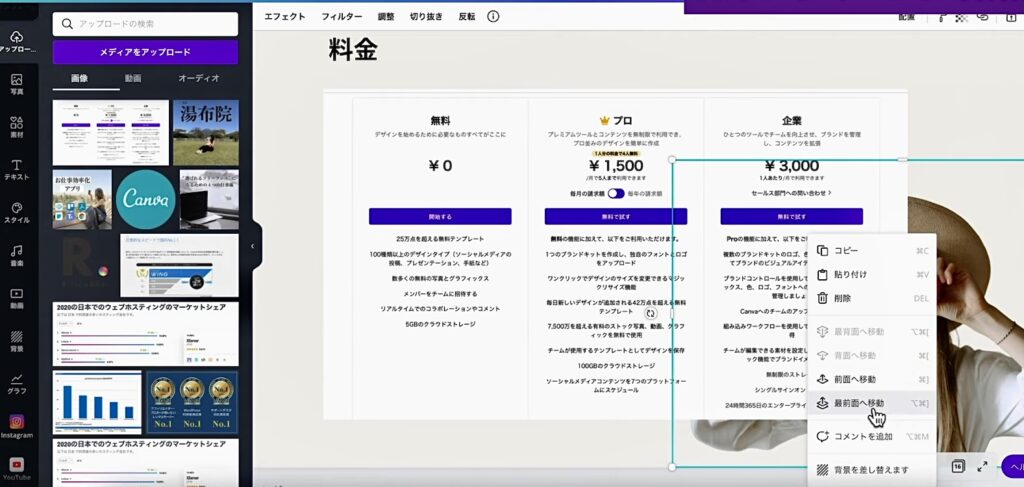Select the 湯布院 uploaded image thumbnail

coord(206,133)
